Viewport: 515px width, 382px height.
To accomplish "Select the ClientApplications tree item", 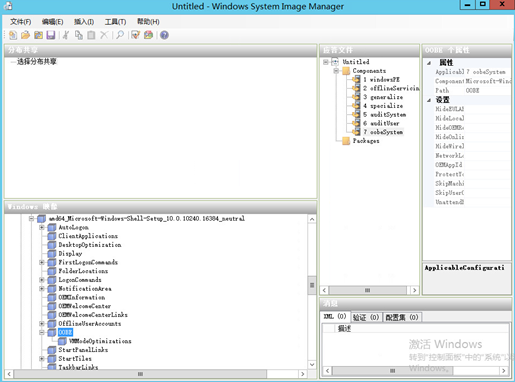I will [x=88, y=236].
